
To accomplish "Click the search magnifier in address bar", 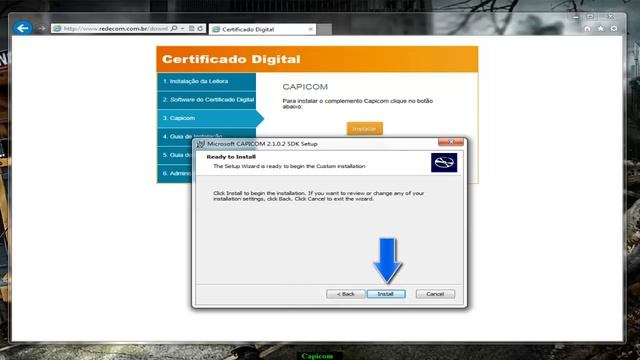I will tap(174, 29).
